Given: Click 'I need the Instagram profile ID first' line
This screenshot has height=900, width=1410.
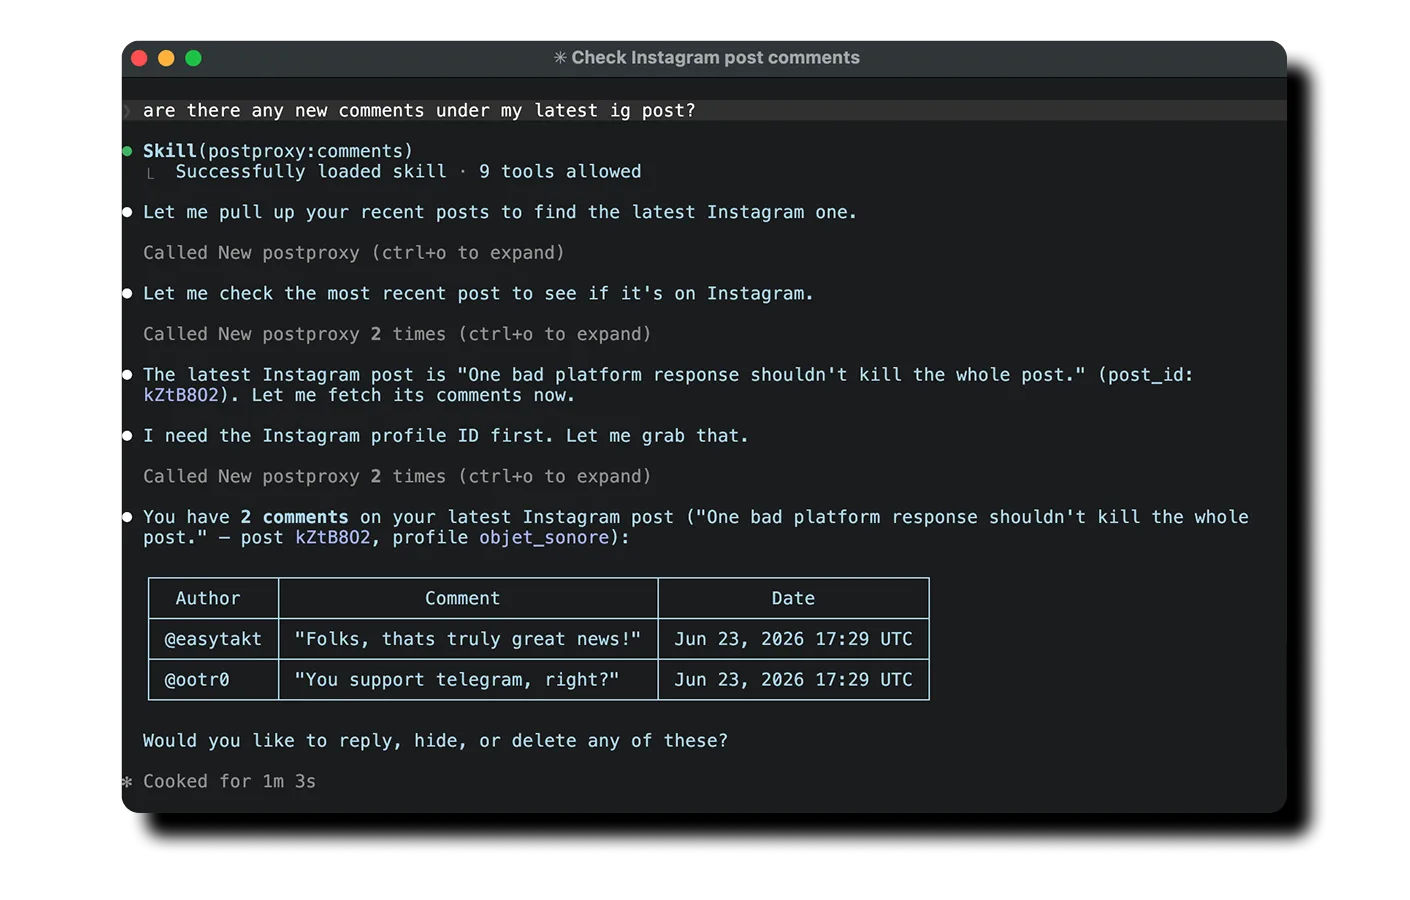Looking at the screenshot, I should [x=446, y=436].
